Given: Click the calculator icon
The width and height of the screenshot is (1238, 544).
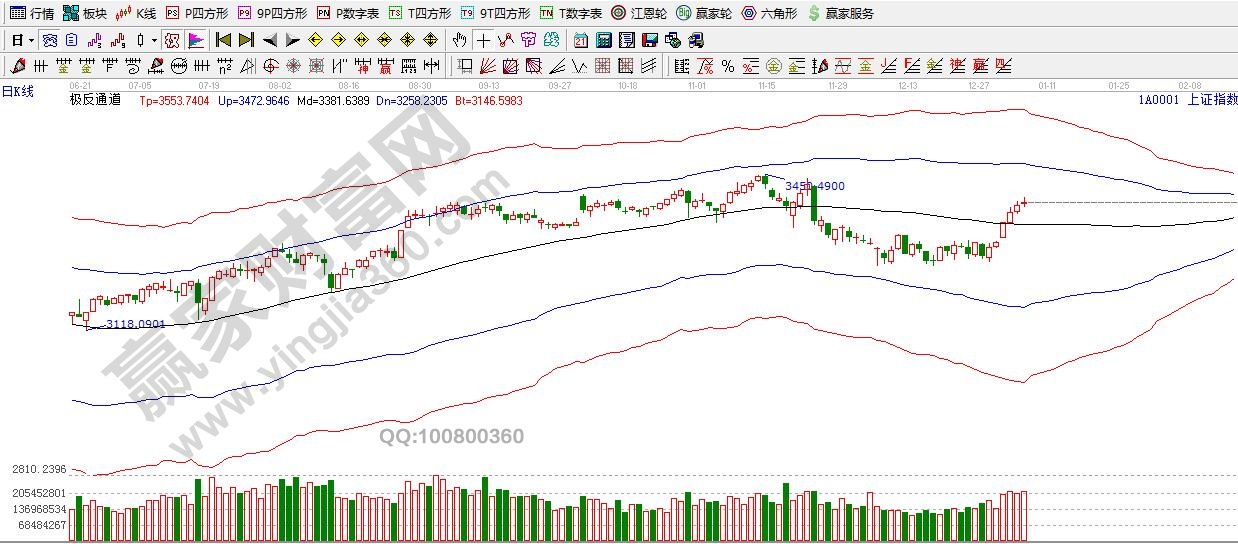Looking at the screenshot, I should pos(603,41).
